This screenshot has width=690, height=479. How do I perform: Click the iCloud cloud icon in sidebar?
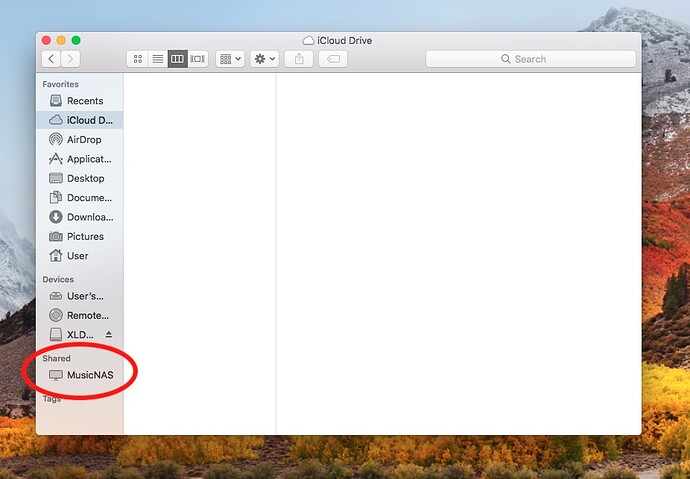(55, 120)
